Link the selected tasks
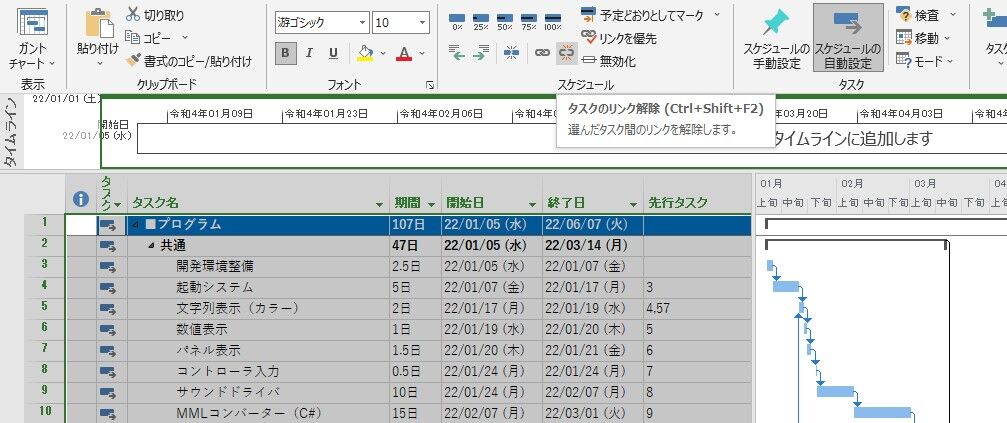1007x423 pixels. (x=543, y=53)
